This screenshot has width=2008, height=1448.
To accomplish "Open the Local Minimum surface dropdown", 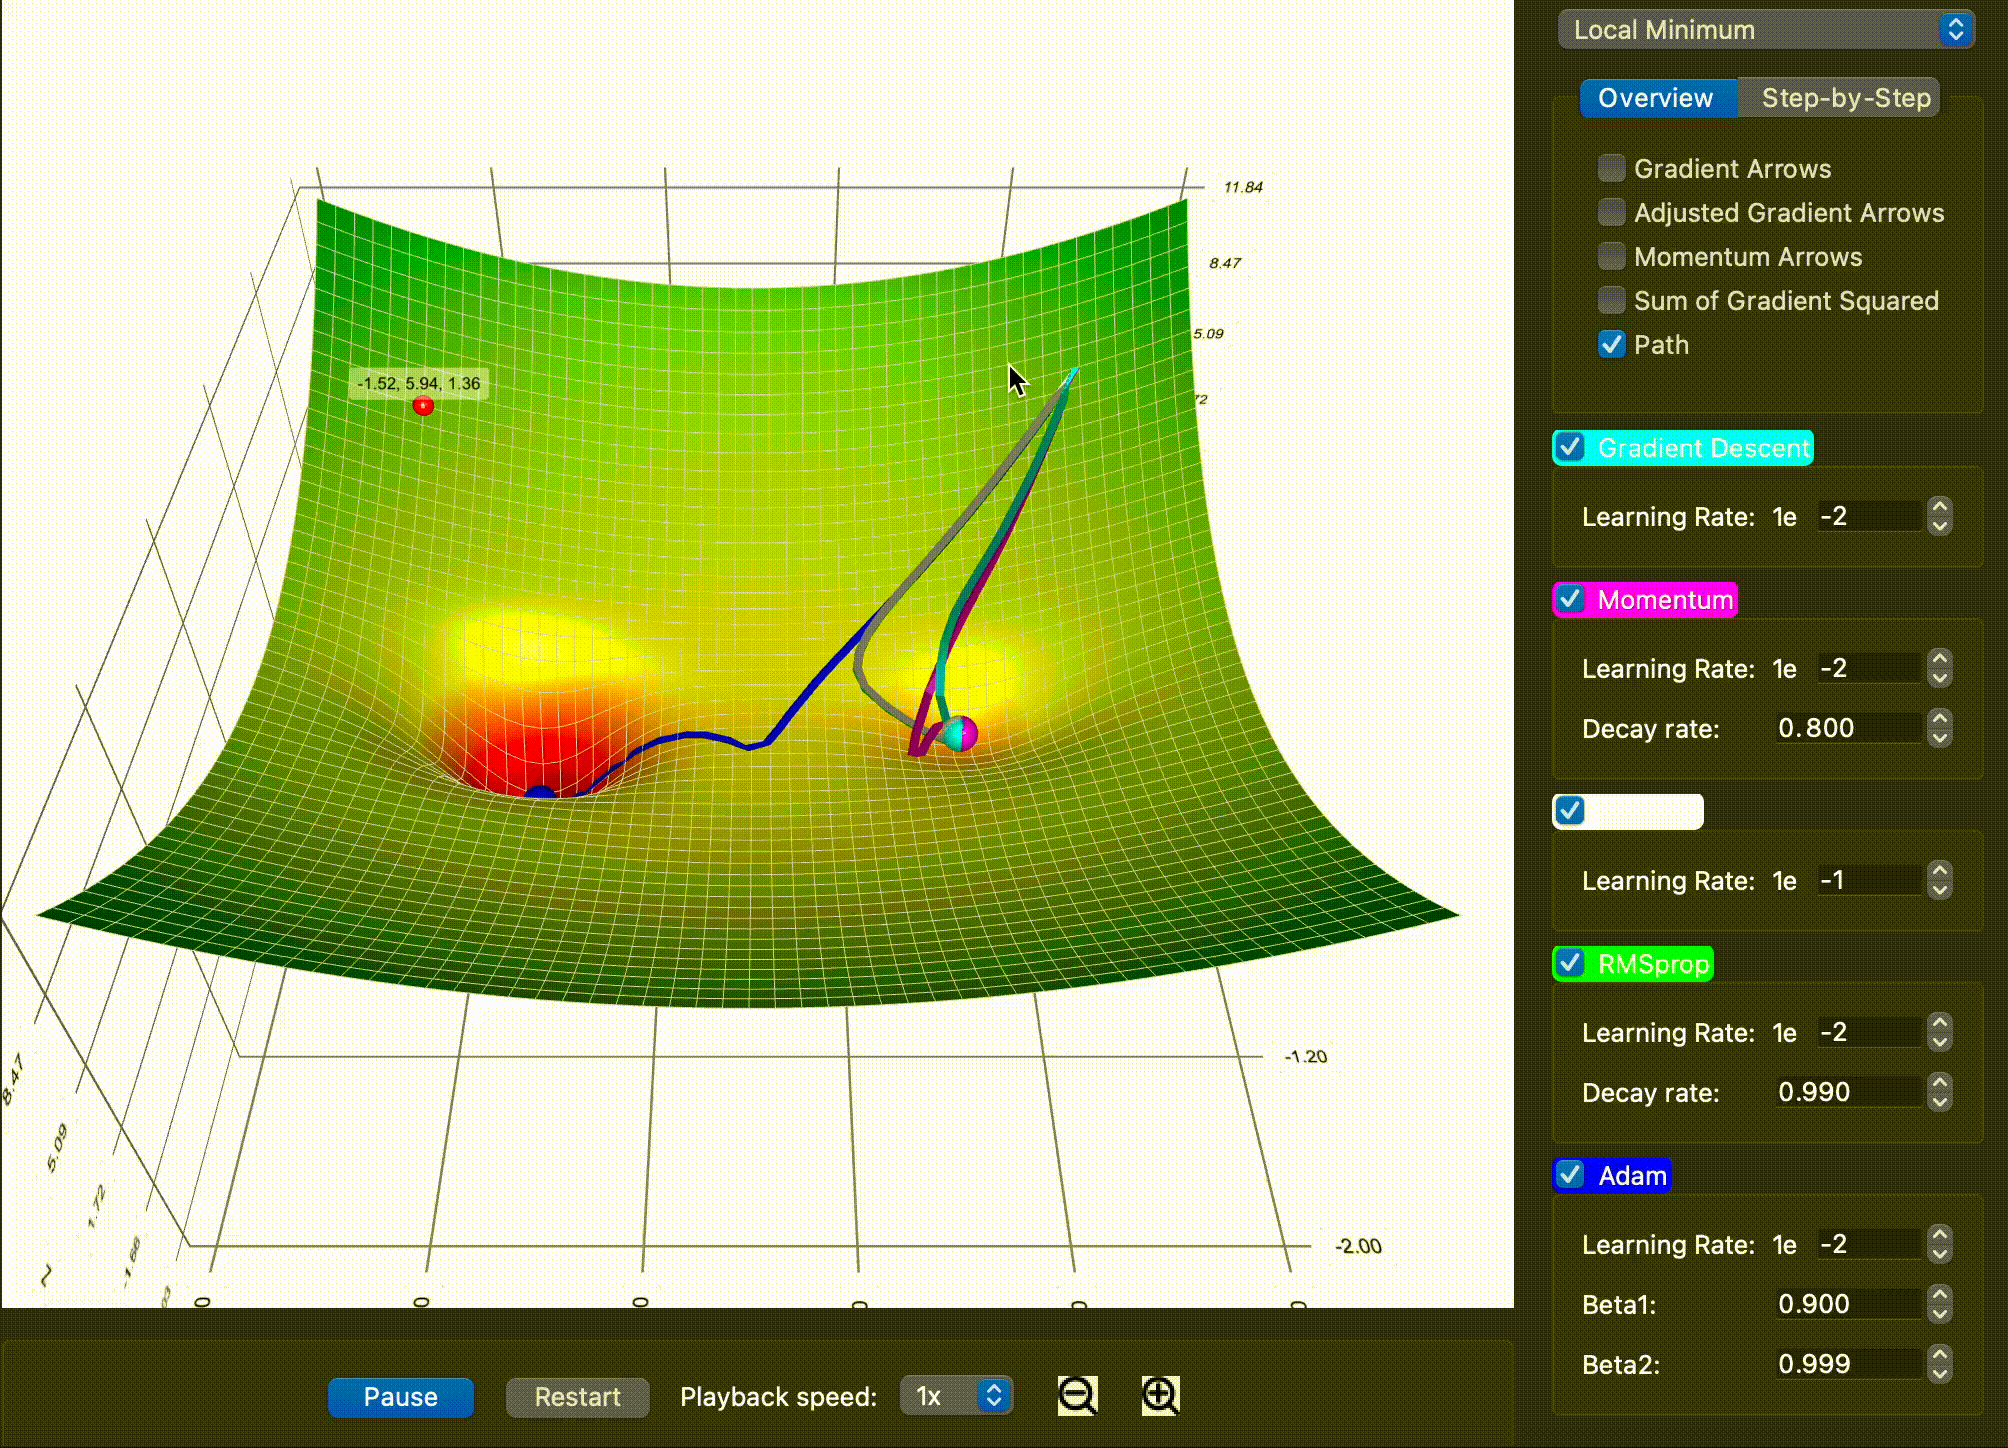I will [1765, 30].
